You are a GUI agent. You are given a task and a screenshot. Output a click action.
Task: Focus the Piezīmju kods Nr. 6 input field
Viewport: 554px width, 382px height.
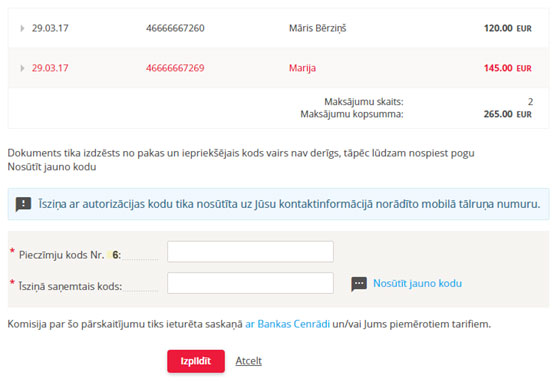(x=250, y=252)
